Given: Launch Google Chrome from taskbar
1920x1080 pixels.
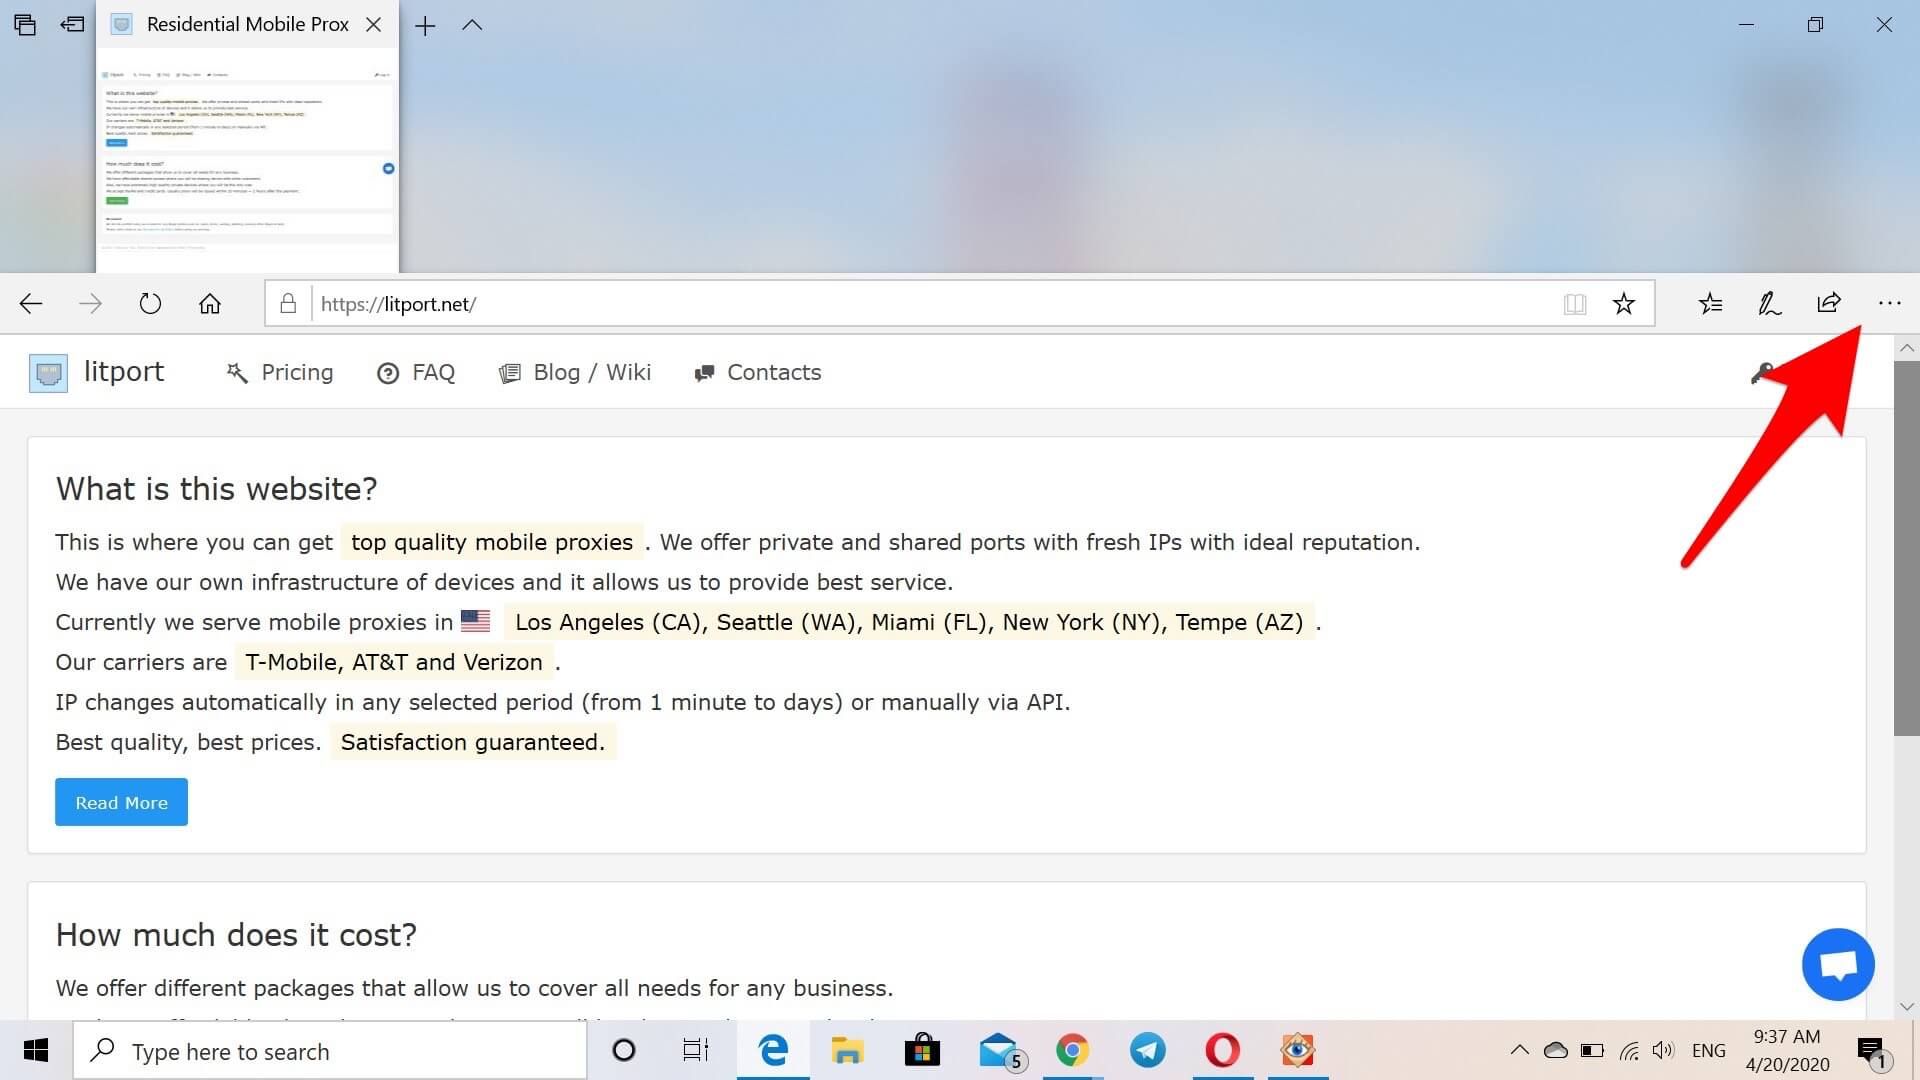Looking at the screenshot, I should click(1072, 1050).
